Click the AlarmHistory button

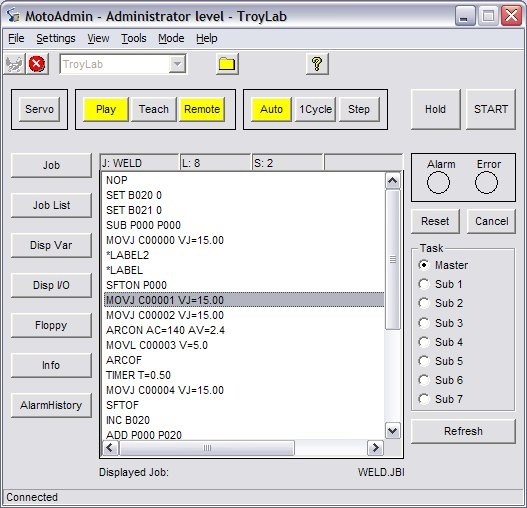click(51, 405)
